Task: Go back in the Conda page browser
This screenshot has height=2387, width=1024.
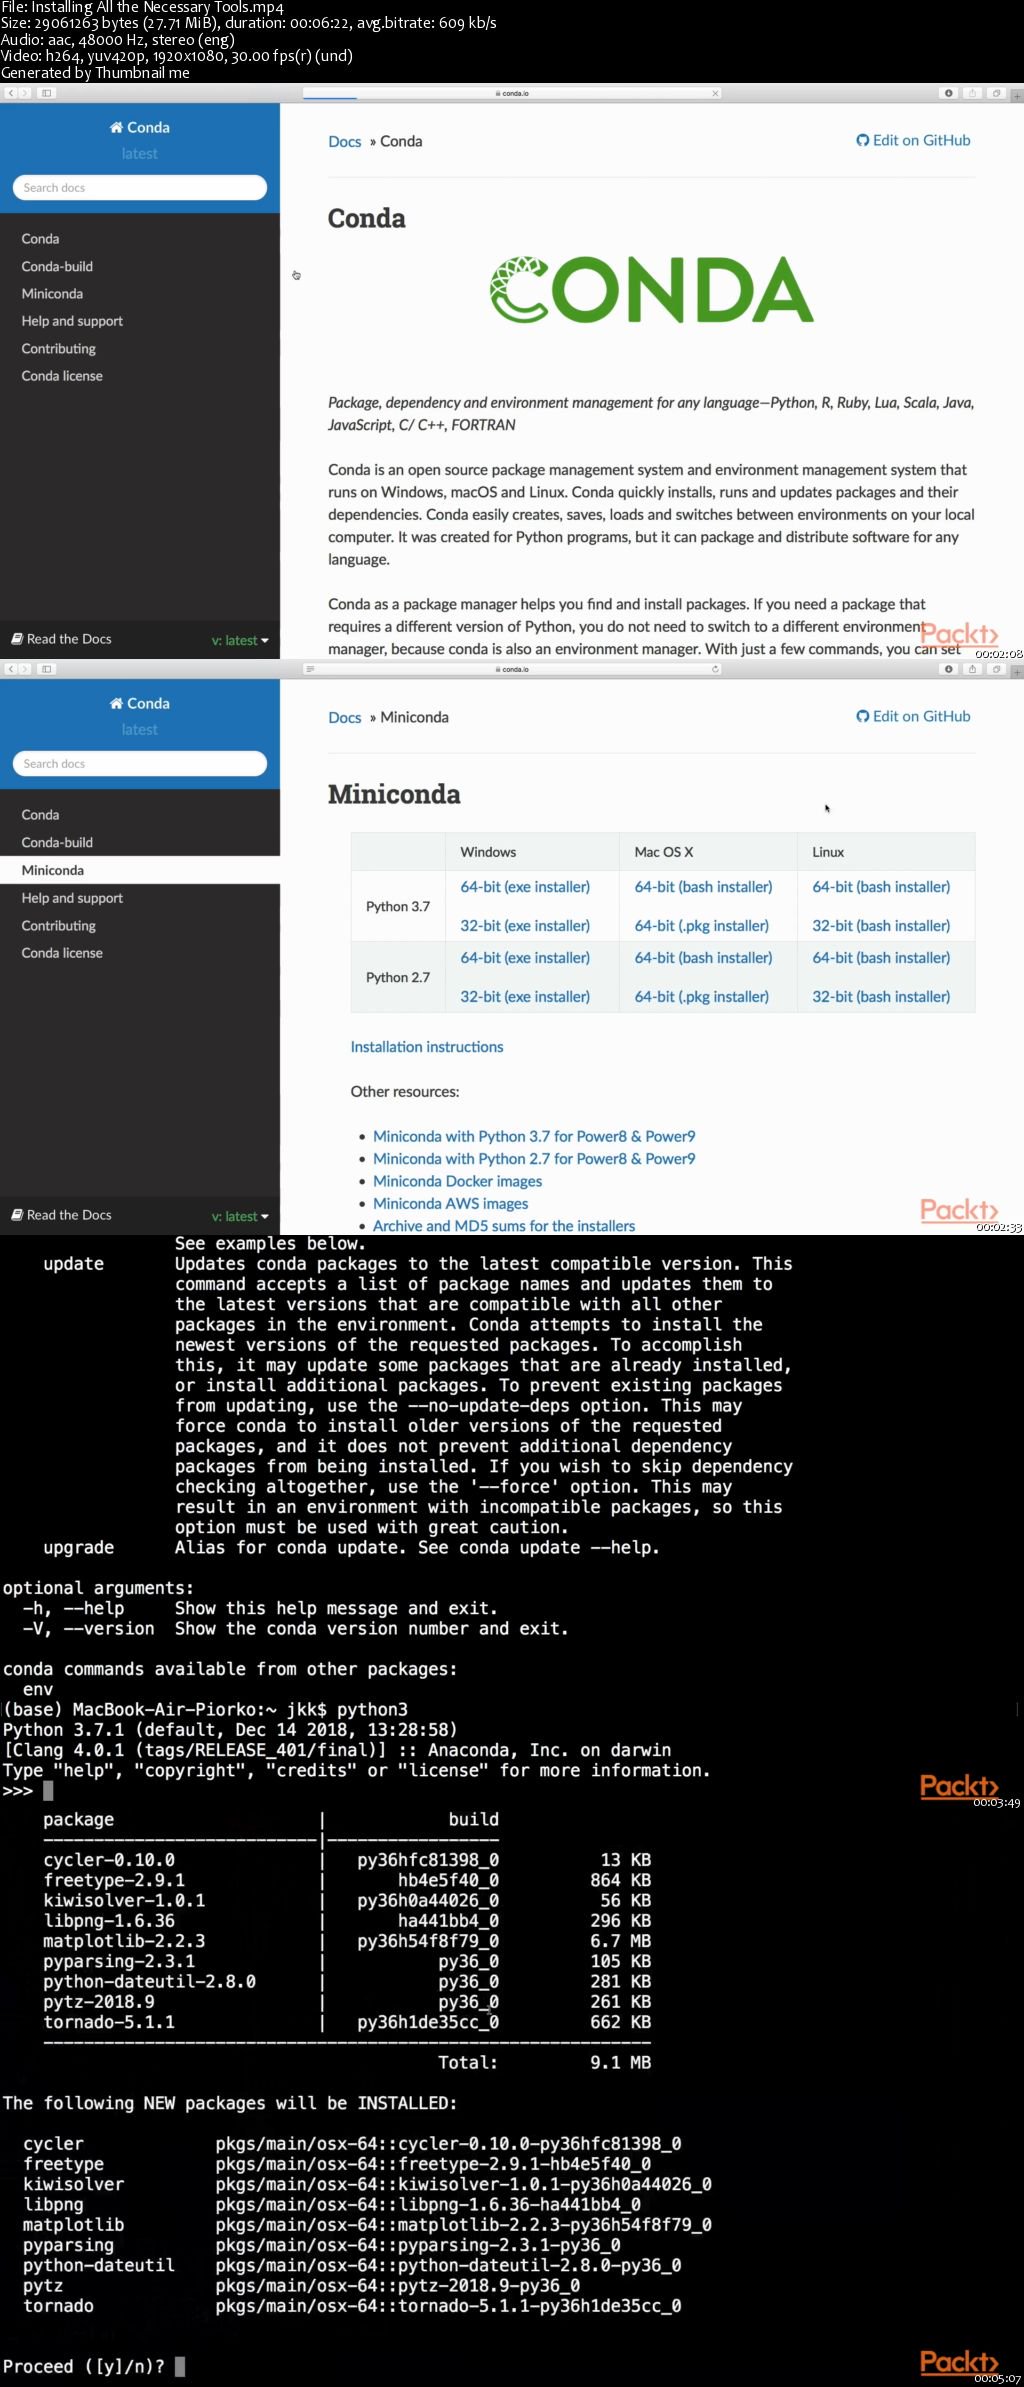Action: pos(10,93)
